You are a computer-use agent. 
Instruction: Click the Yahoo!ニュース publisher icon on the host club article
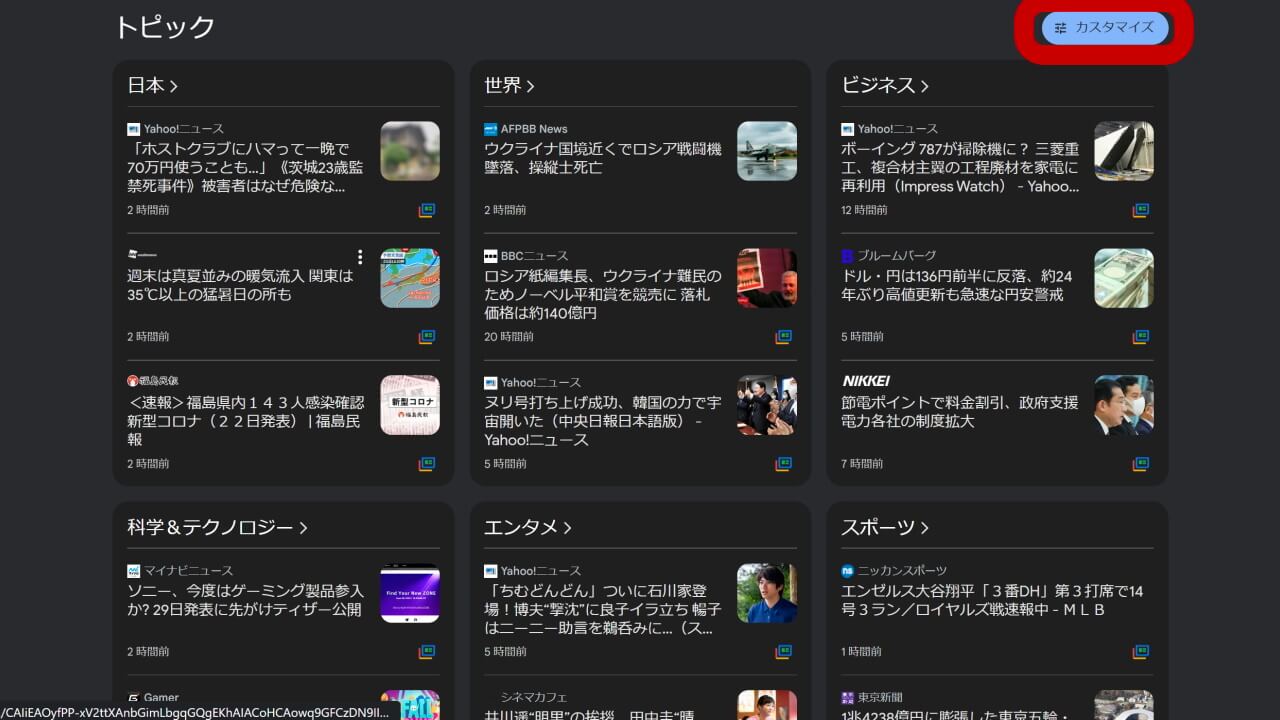pos(131,128)
